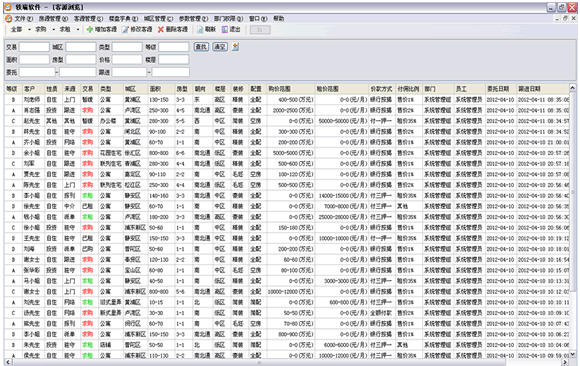Screen dimensions: 580x366
Task: Open the 部门权限 menu
Action: [x=228, y=19]
